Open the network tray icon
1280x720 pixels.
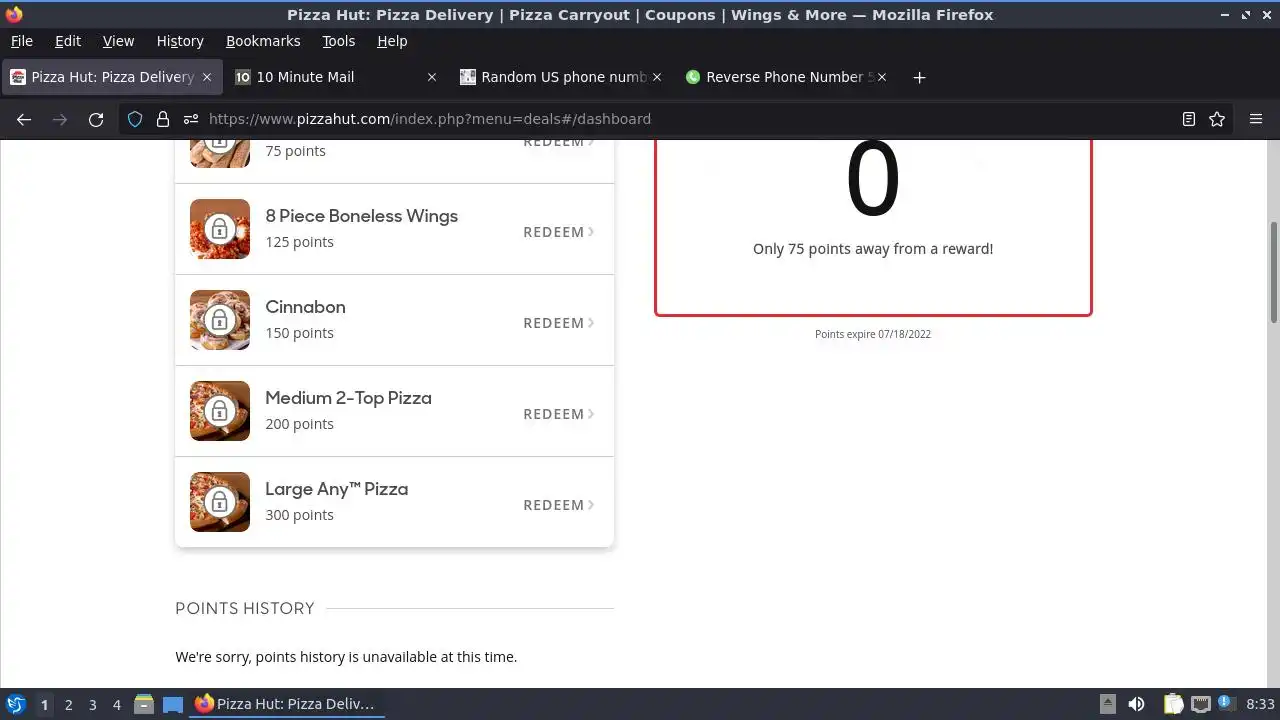[x=1201, y=704]
